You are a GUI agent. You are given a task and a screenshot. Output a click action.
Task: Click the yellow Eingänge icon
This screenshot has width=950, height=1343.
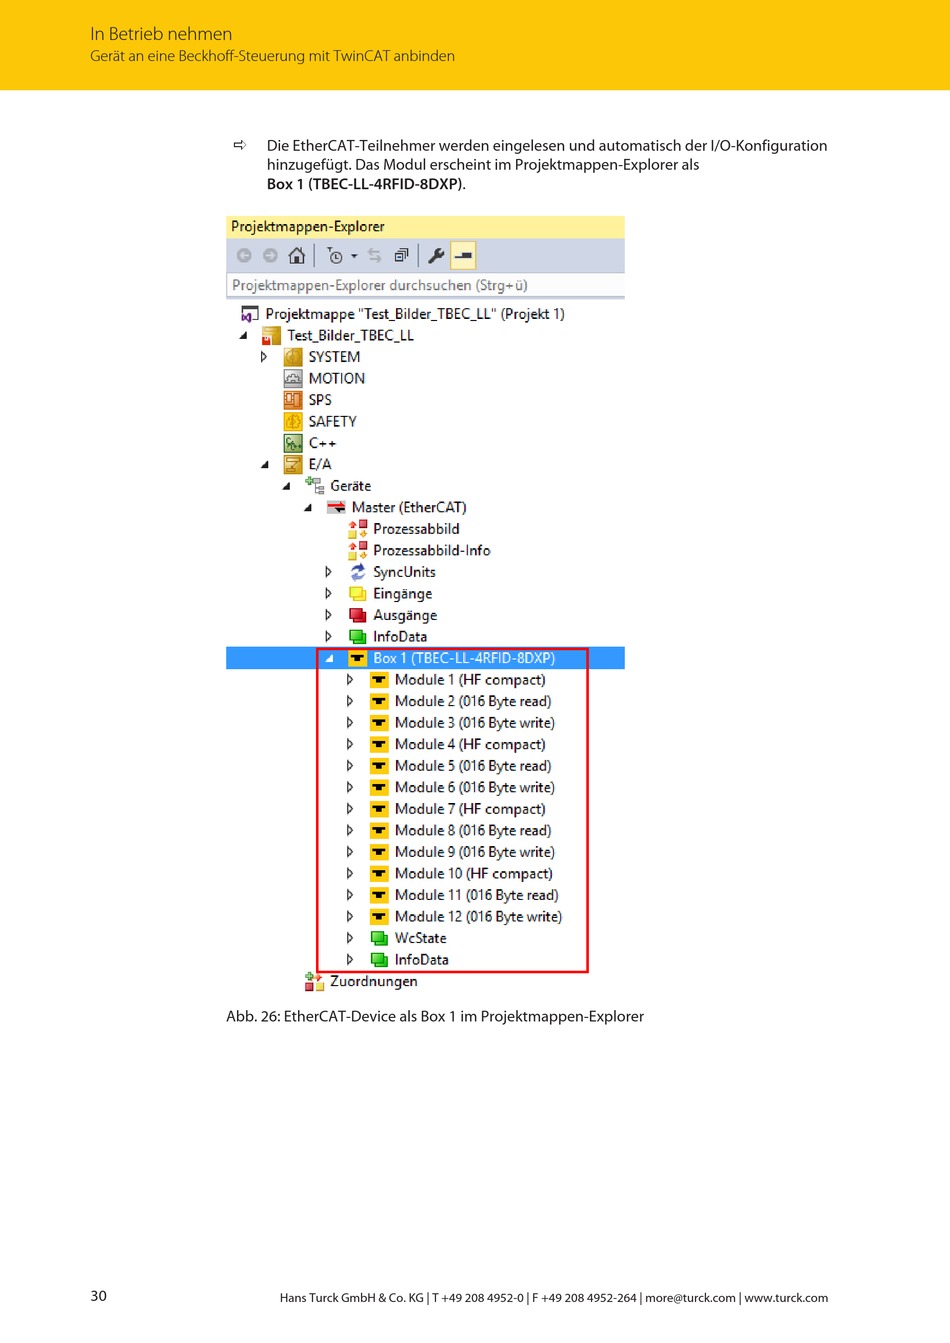point(358,594)
